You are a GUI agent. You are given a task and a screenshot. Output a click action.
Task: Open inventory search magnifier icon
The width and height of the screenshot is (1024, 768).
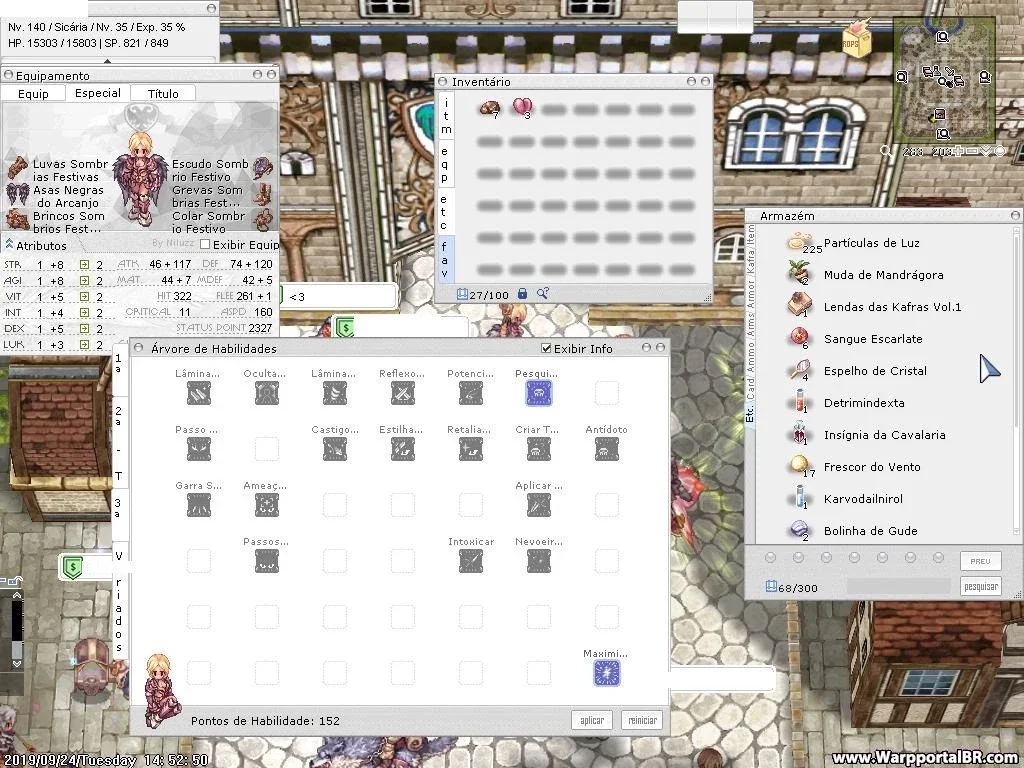tap(543, 294)
